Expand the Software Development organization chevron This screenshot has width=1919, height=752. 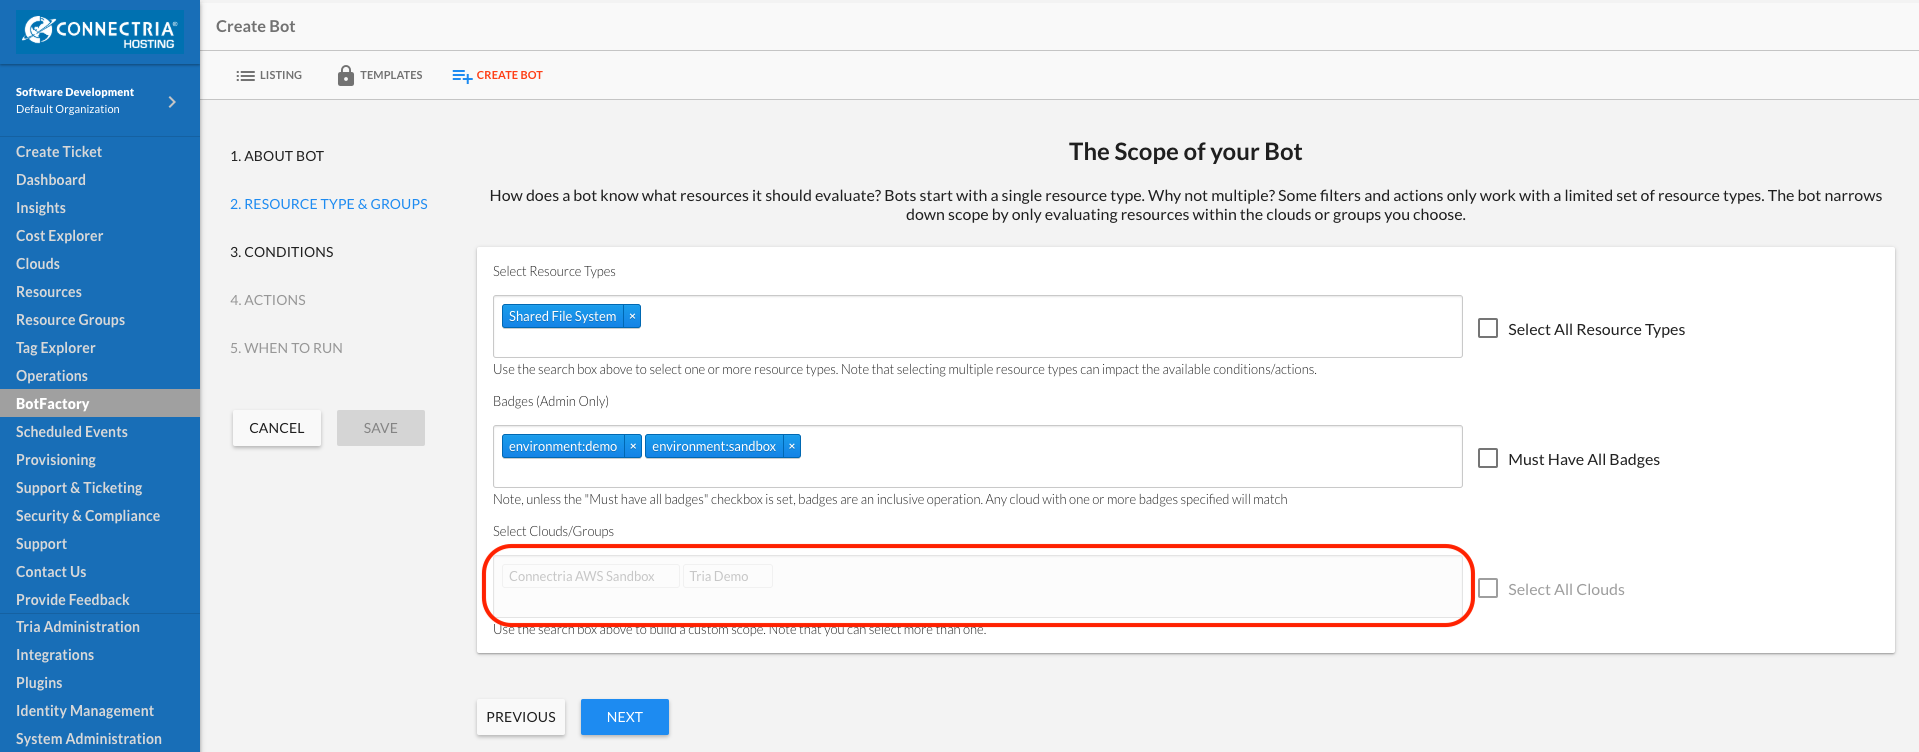172,102
